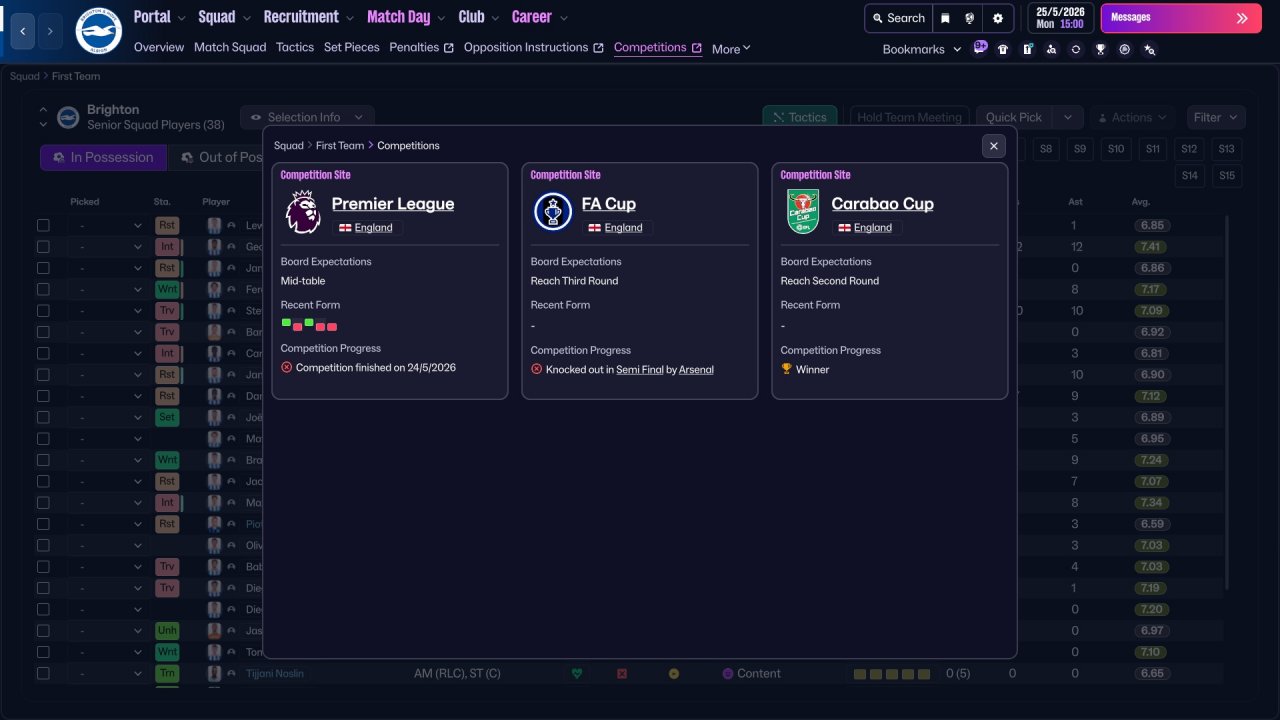
Task: Tick the checkbox on the Unh status row
Action: pyautogui.click(x=43, y=631)
